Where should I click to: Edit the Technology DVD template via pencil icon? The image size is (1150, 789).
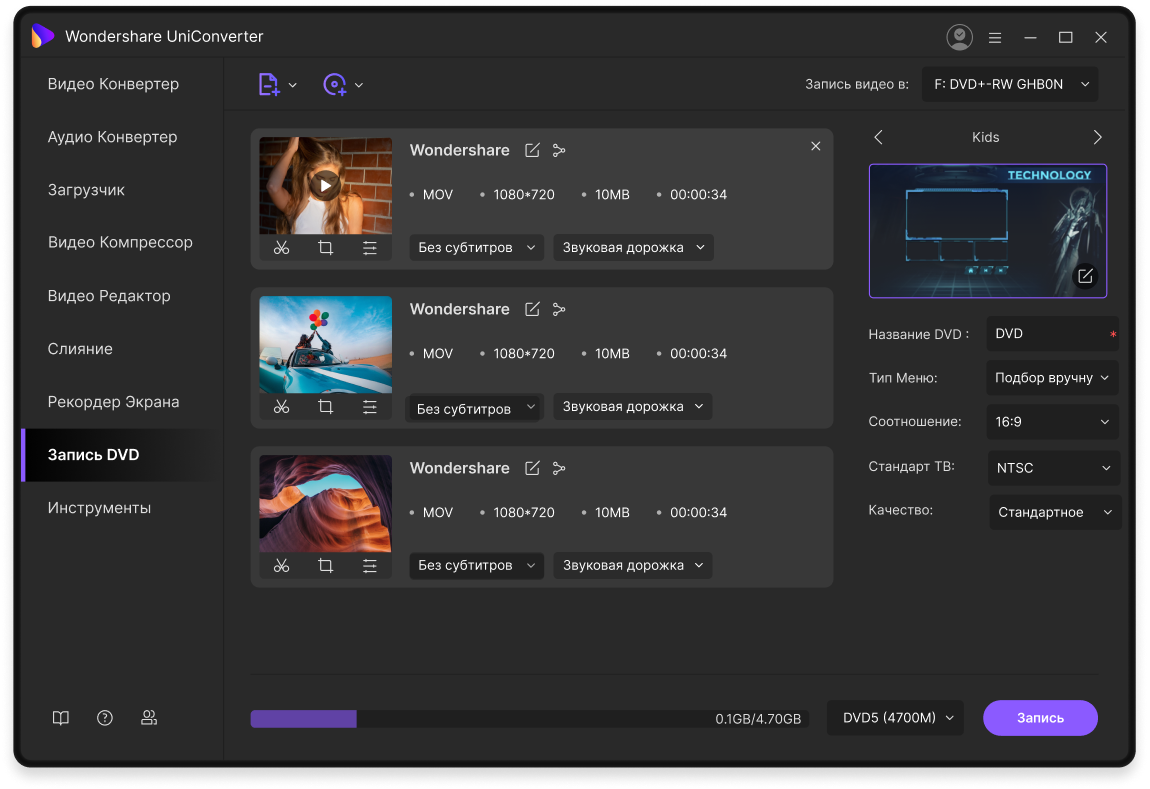click(x=1085, y=276)
